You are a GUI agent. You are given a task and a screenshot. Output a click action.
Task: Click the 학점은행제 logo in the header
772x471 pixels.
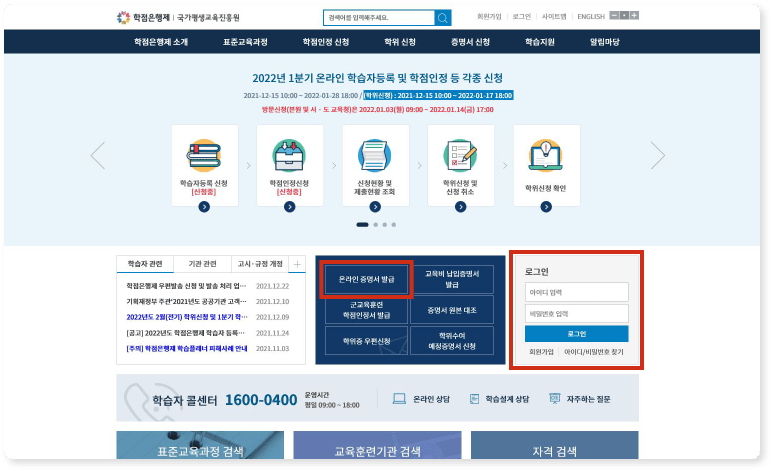pos(143,18)
